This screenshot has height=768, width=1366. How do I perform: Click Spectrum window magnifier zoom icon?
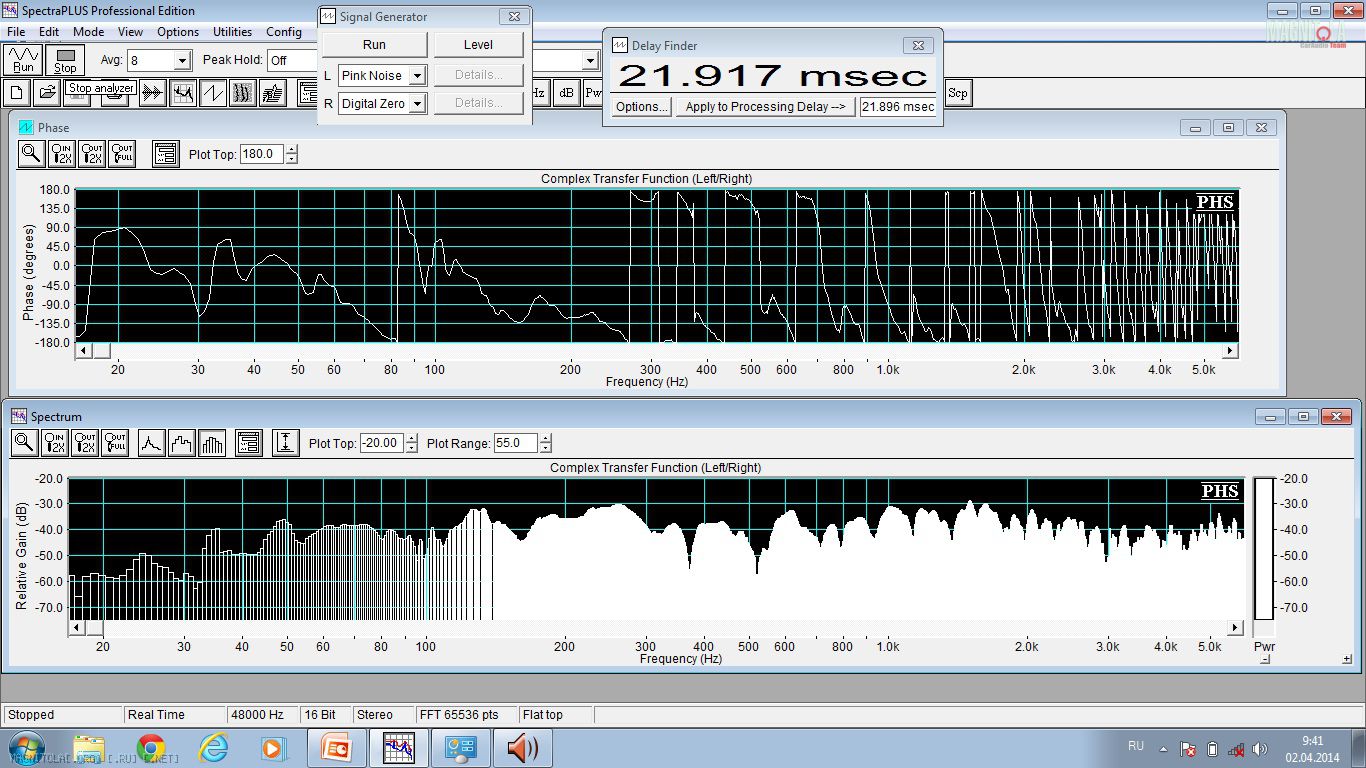(x=24, y=442)
